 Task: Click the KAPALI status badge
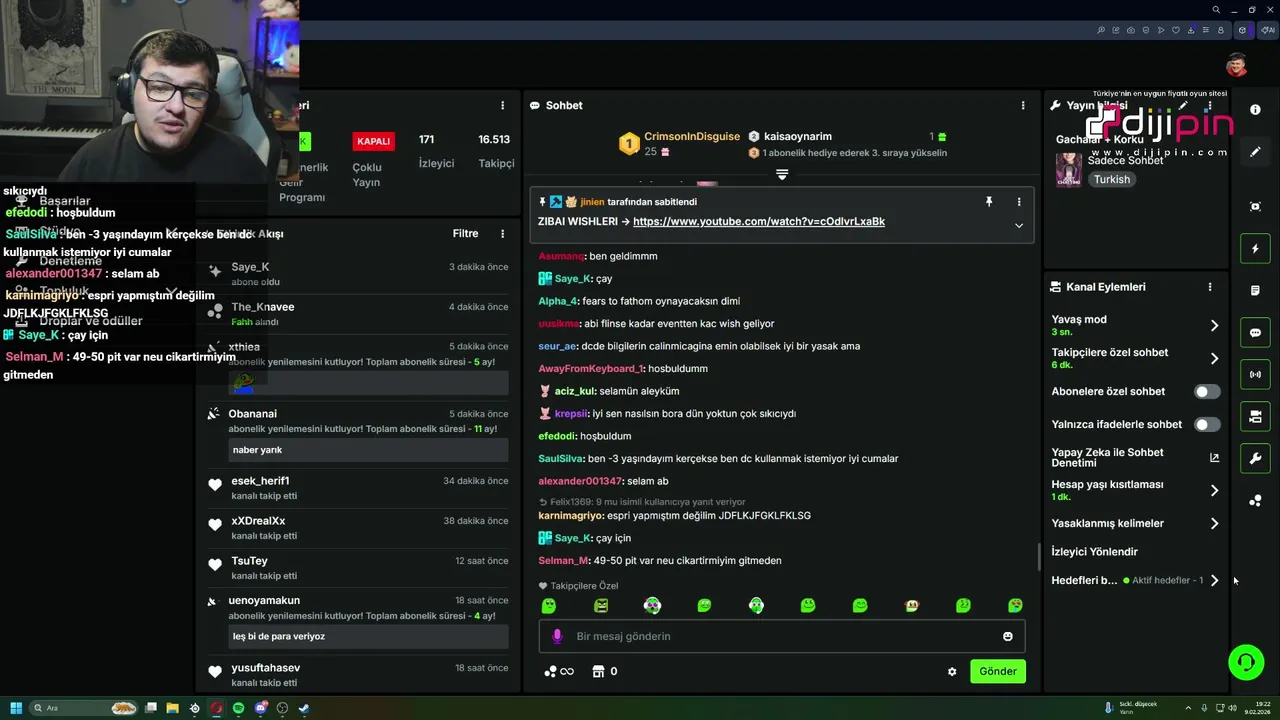(373, 141)
